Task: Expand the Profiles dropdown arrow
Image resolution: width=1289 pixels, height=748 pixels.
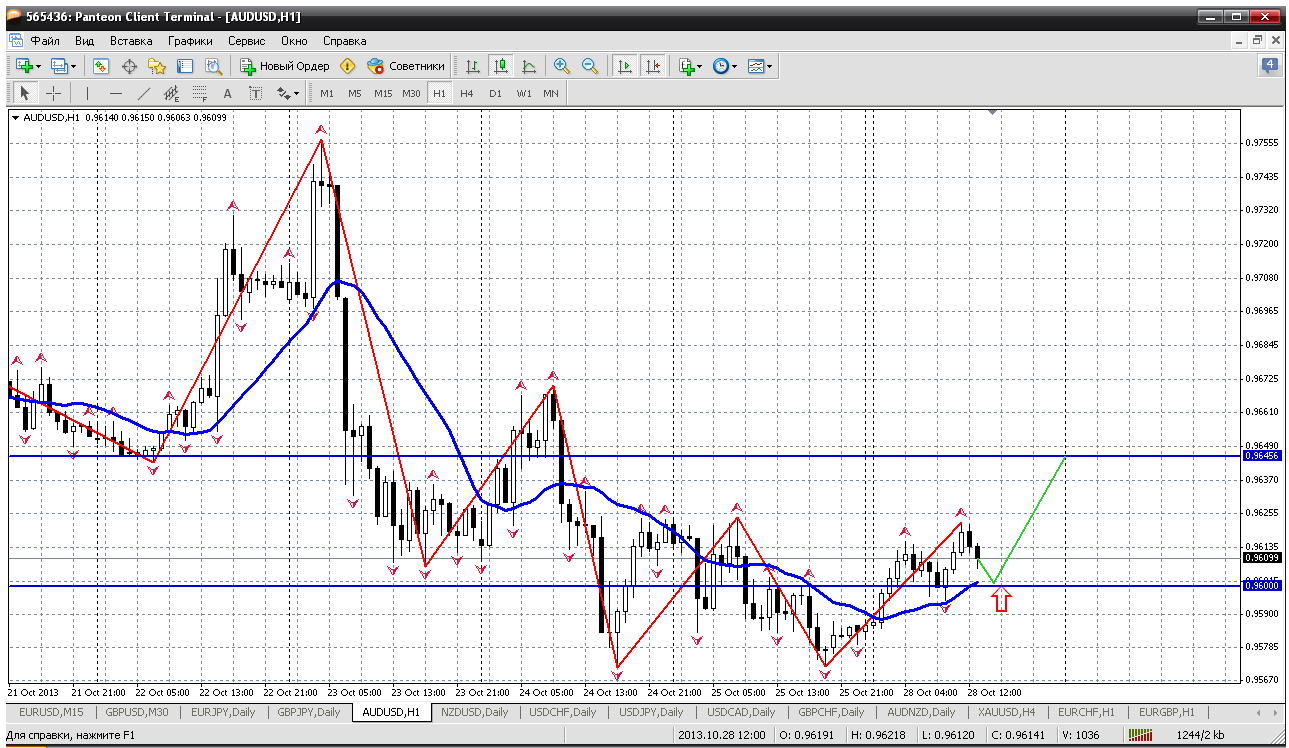Action: coord(75,66)
